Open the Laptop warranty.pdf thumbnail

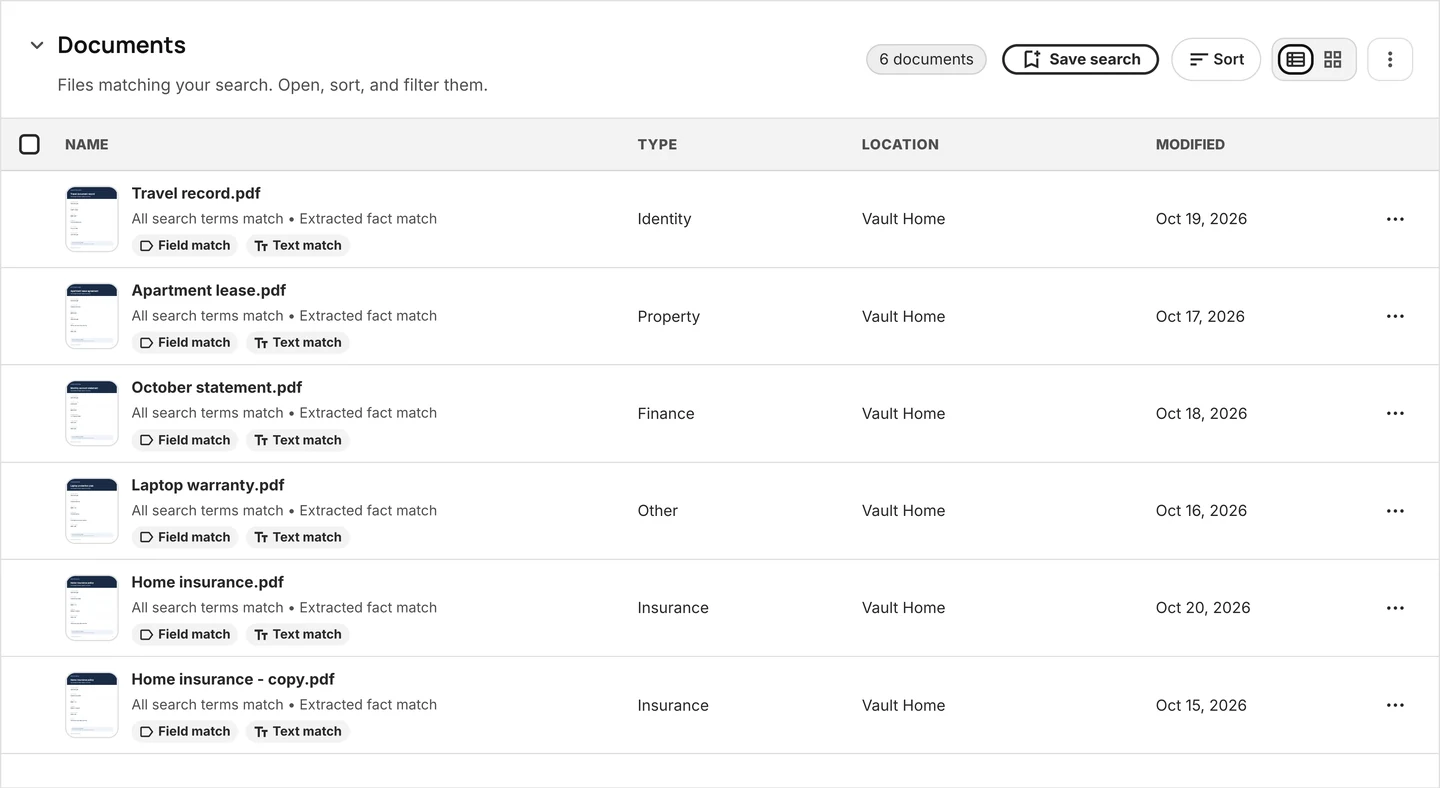(92, 511)
